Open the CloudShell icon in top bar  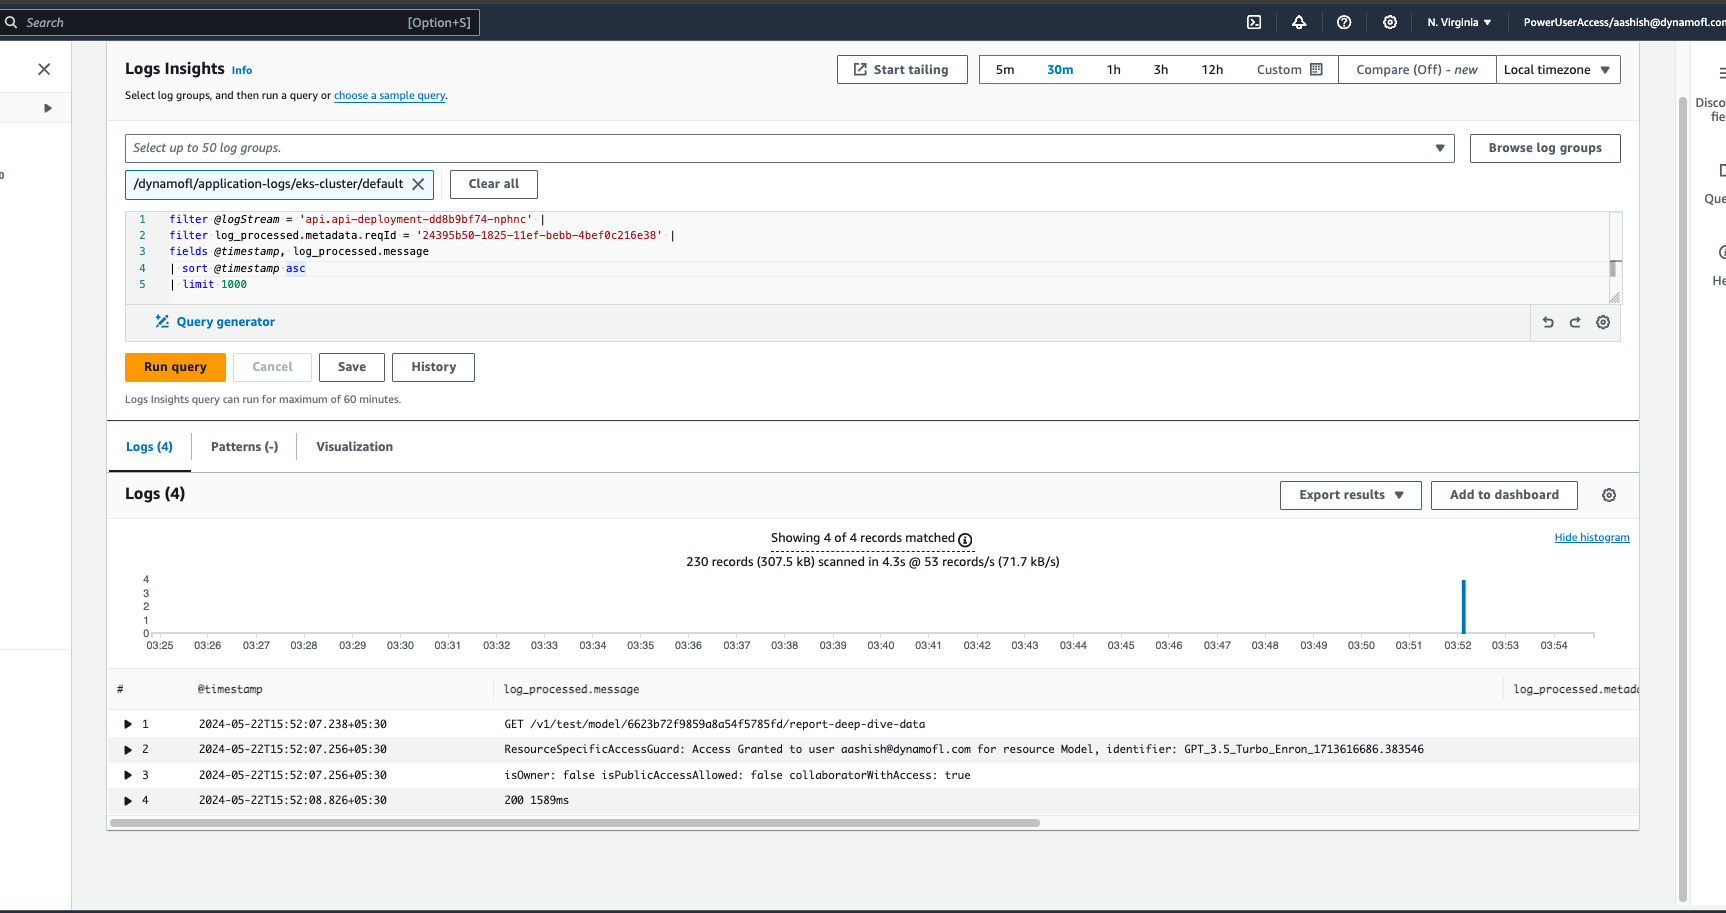(x=1254, y=22)
